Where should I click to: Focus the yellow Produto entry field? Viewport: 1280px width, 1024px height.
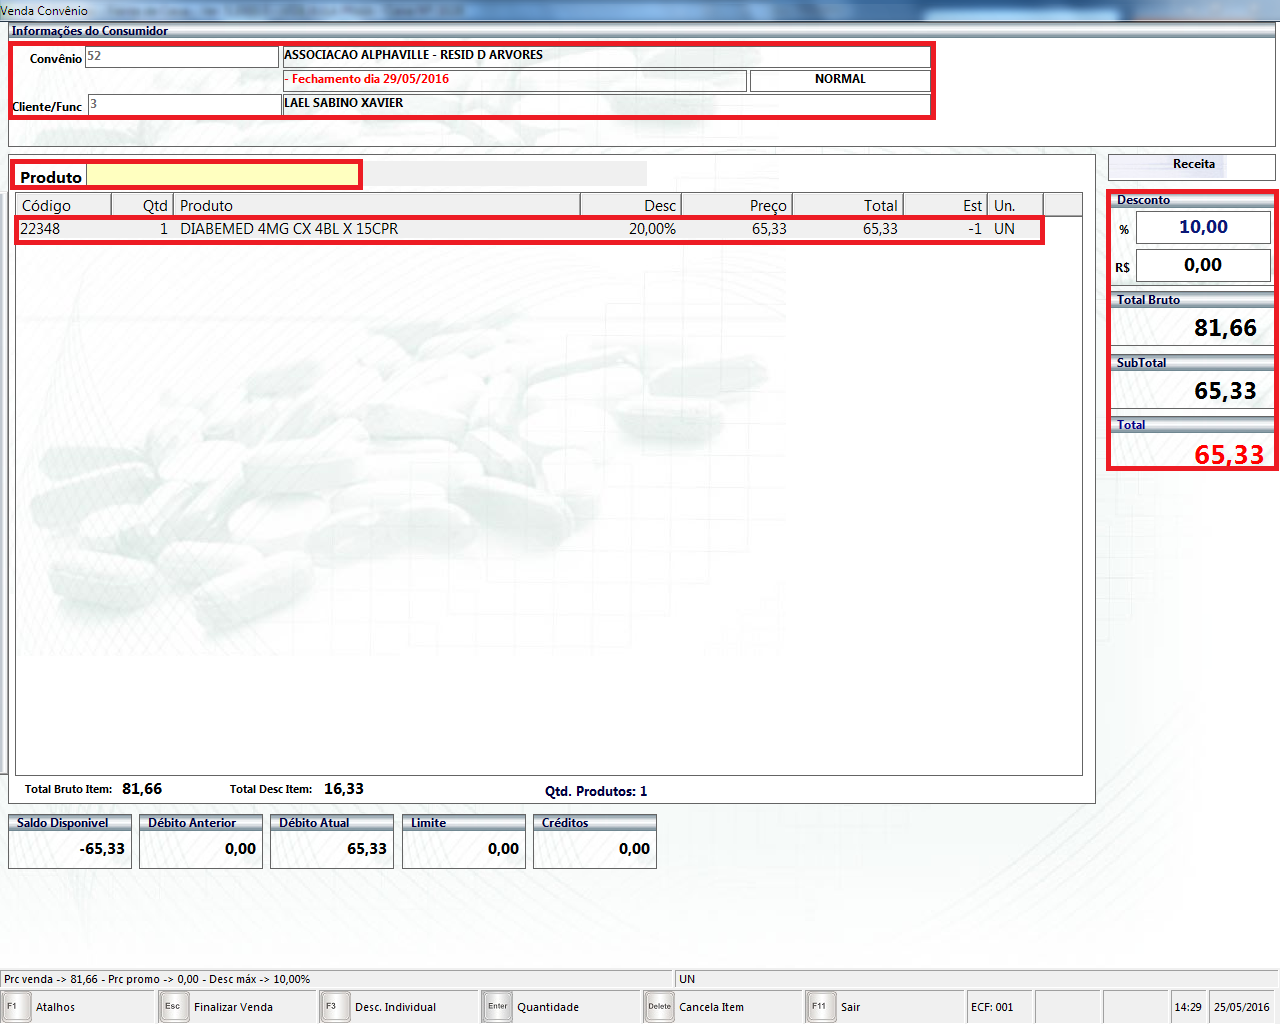click(x=222, y=176)
